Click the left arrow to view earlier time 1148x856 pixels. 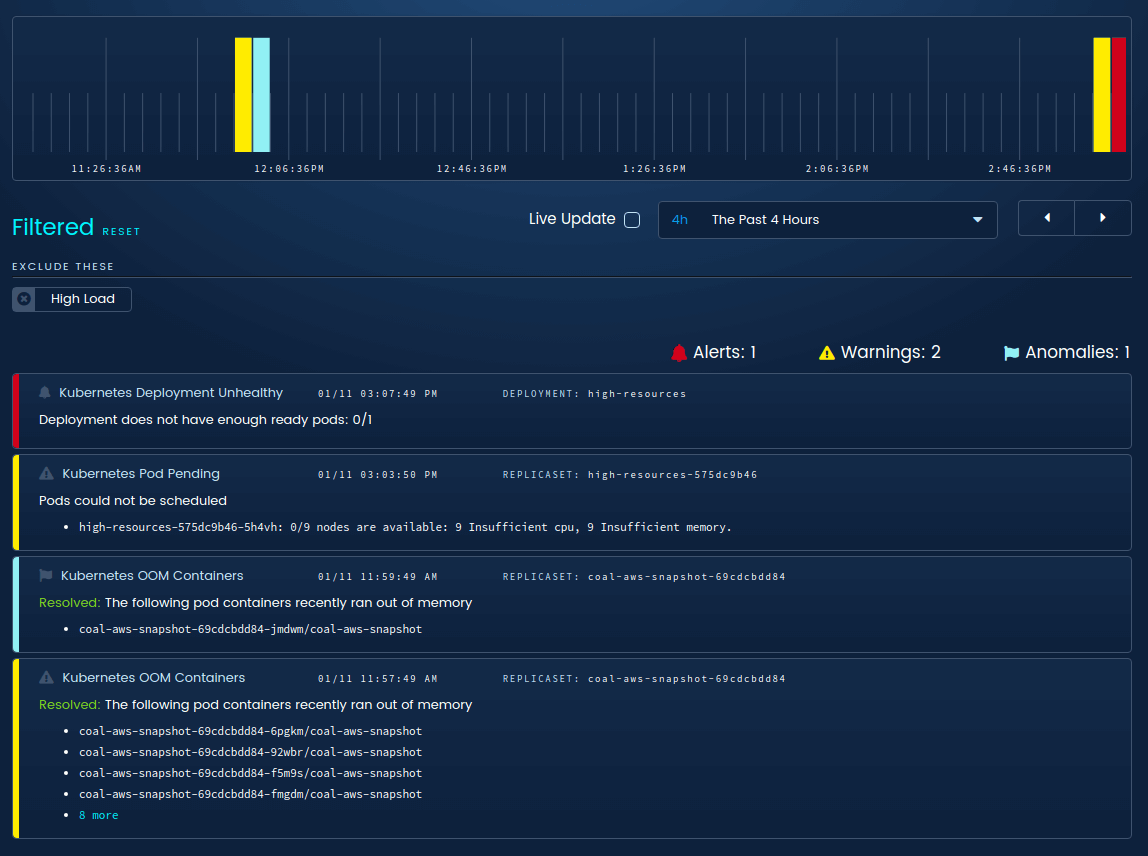(x=1046, y=218)
